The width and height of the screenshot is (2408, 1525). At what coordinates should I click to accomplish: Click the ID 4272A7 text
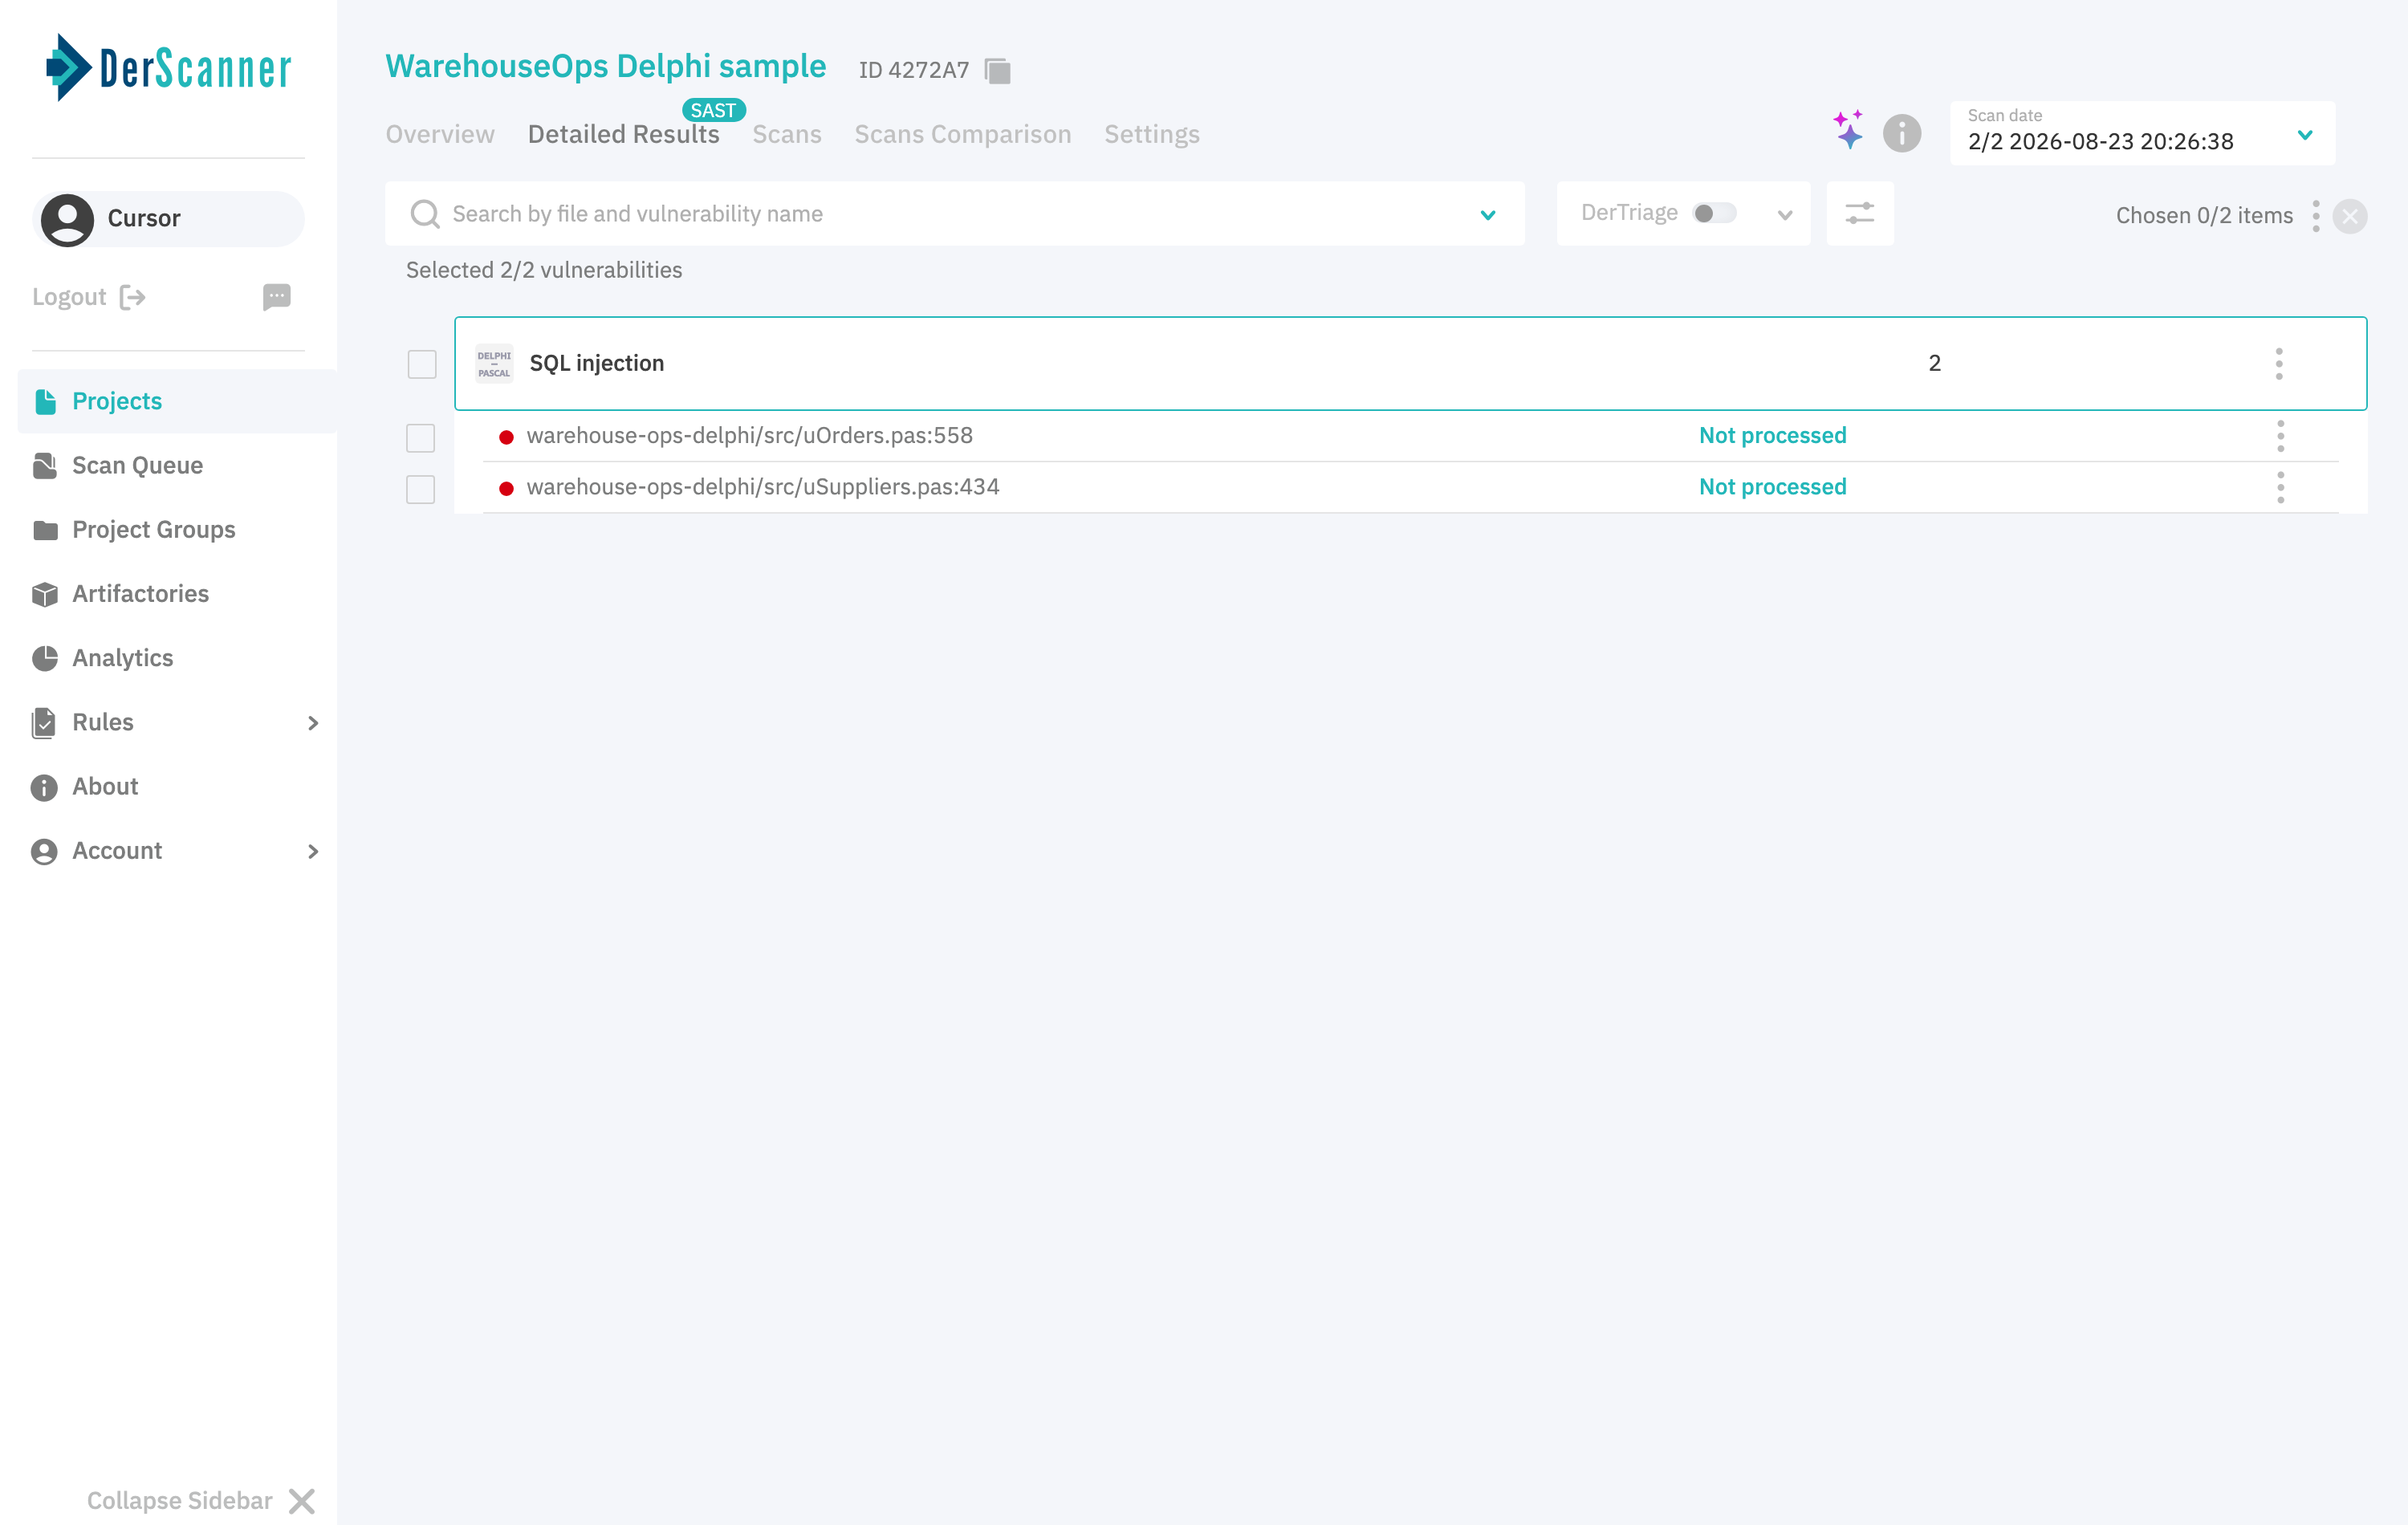[x=913, y=70]
